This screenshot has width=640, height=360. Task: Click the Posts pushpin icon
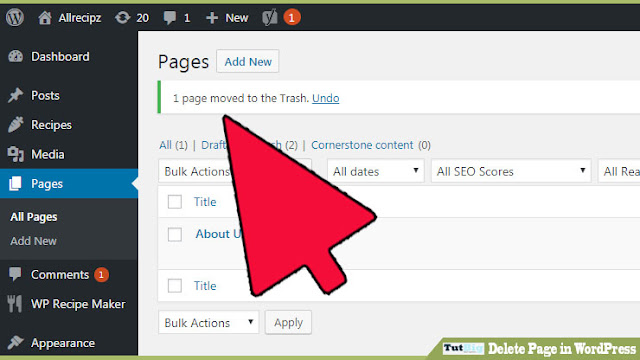(16, 96)
